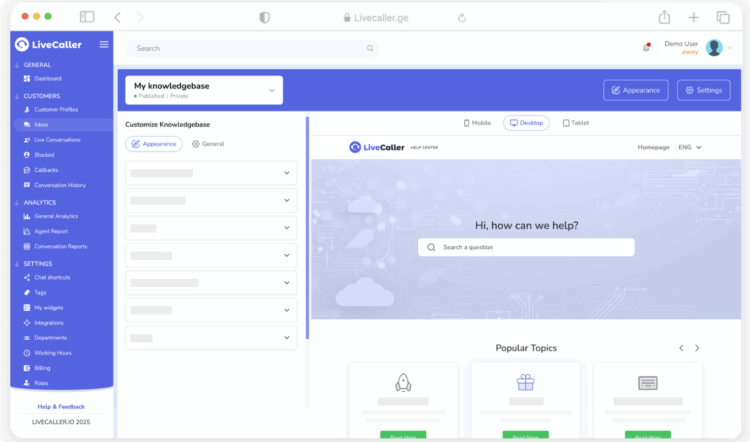Image resolution: width=750 pixels, height=442 pixels.
Task: Click the Settings button in header
Action: click(703, 90)
